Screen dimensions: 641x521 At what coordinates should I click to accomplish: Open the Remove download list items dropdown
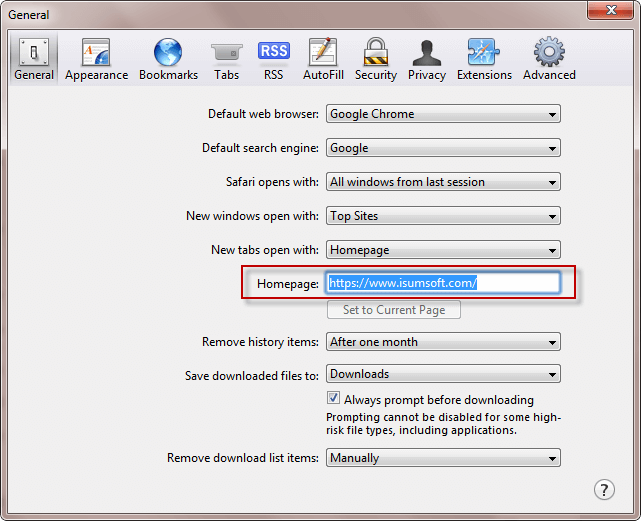443,458
